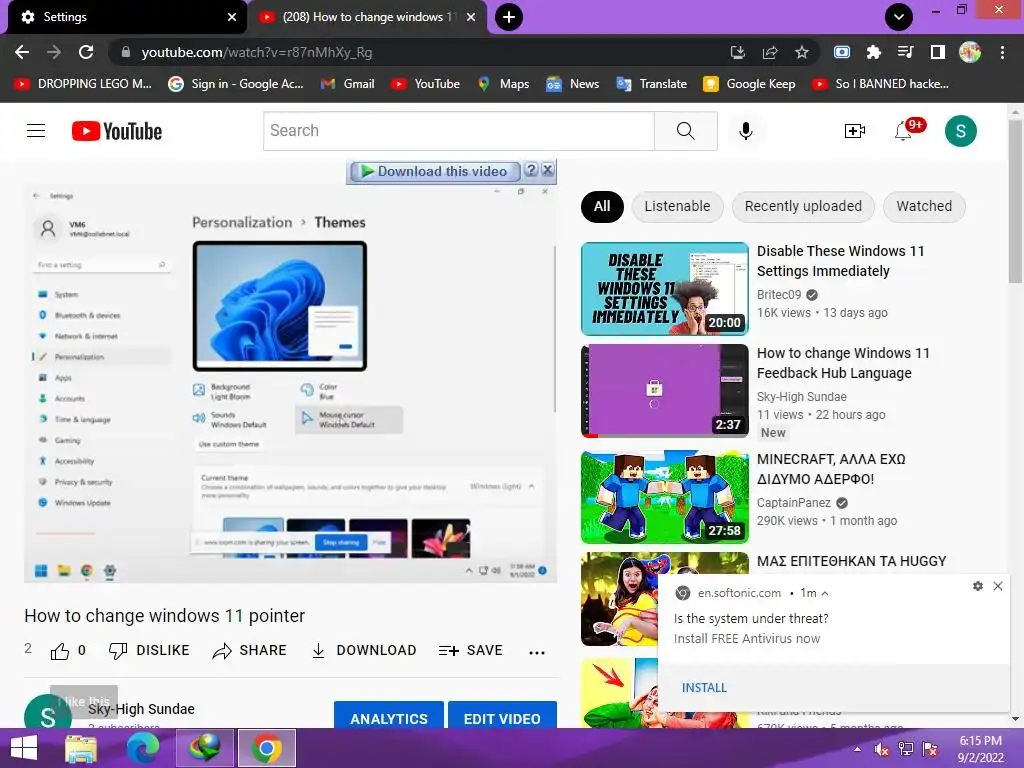This screenshot has width=1024, height=768.
Task: Click the YouTube logo
Action: (117, 131)
